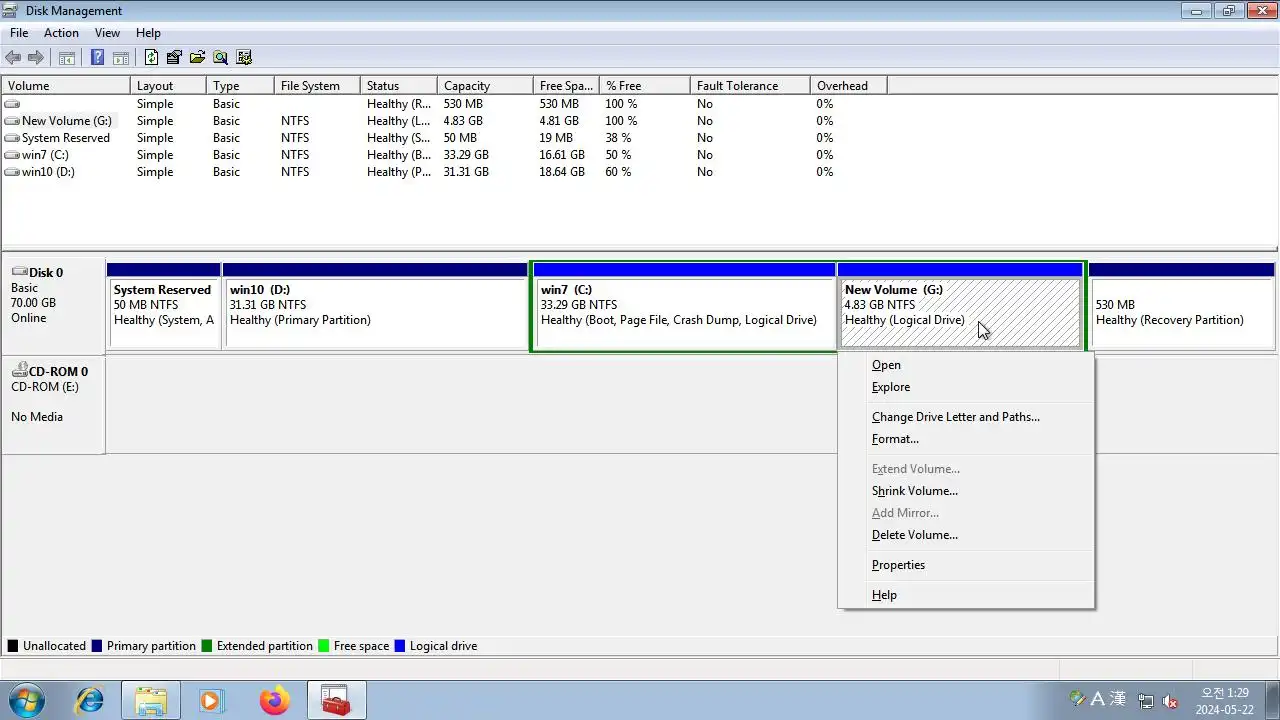This screenshot has height=720, width=1280.
Task: Click the System Reserved volume list icon
Action: [12, 138]
